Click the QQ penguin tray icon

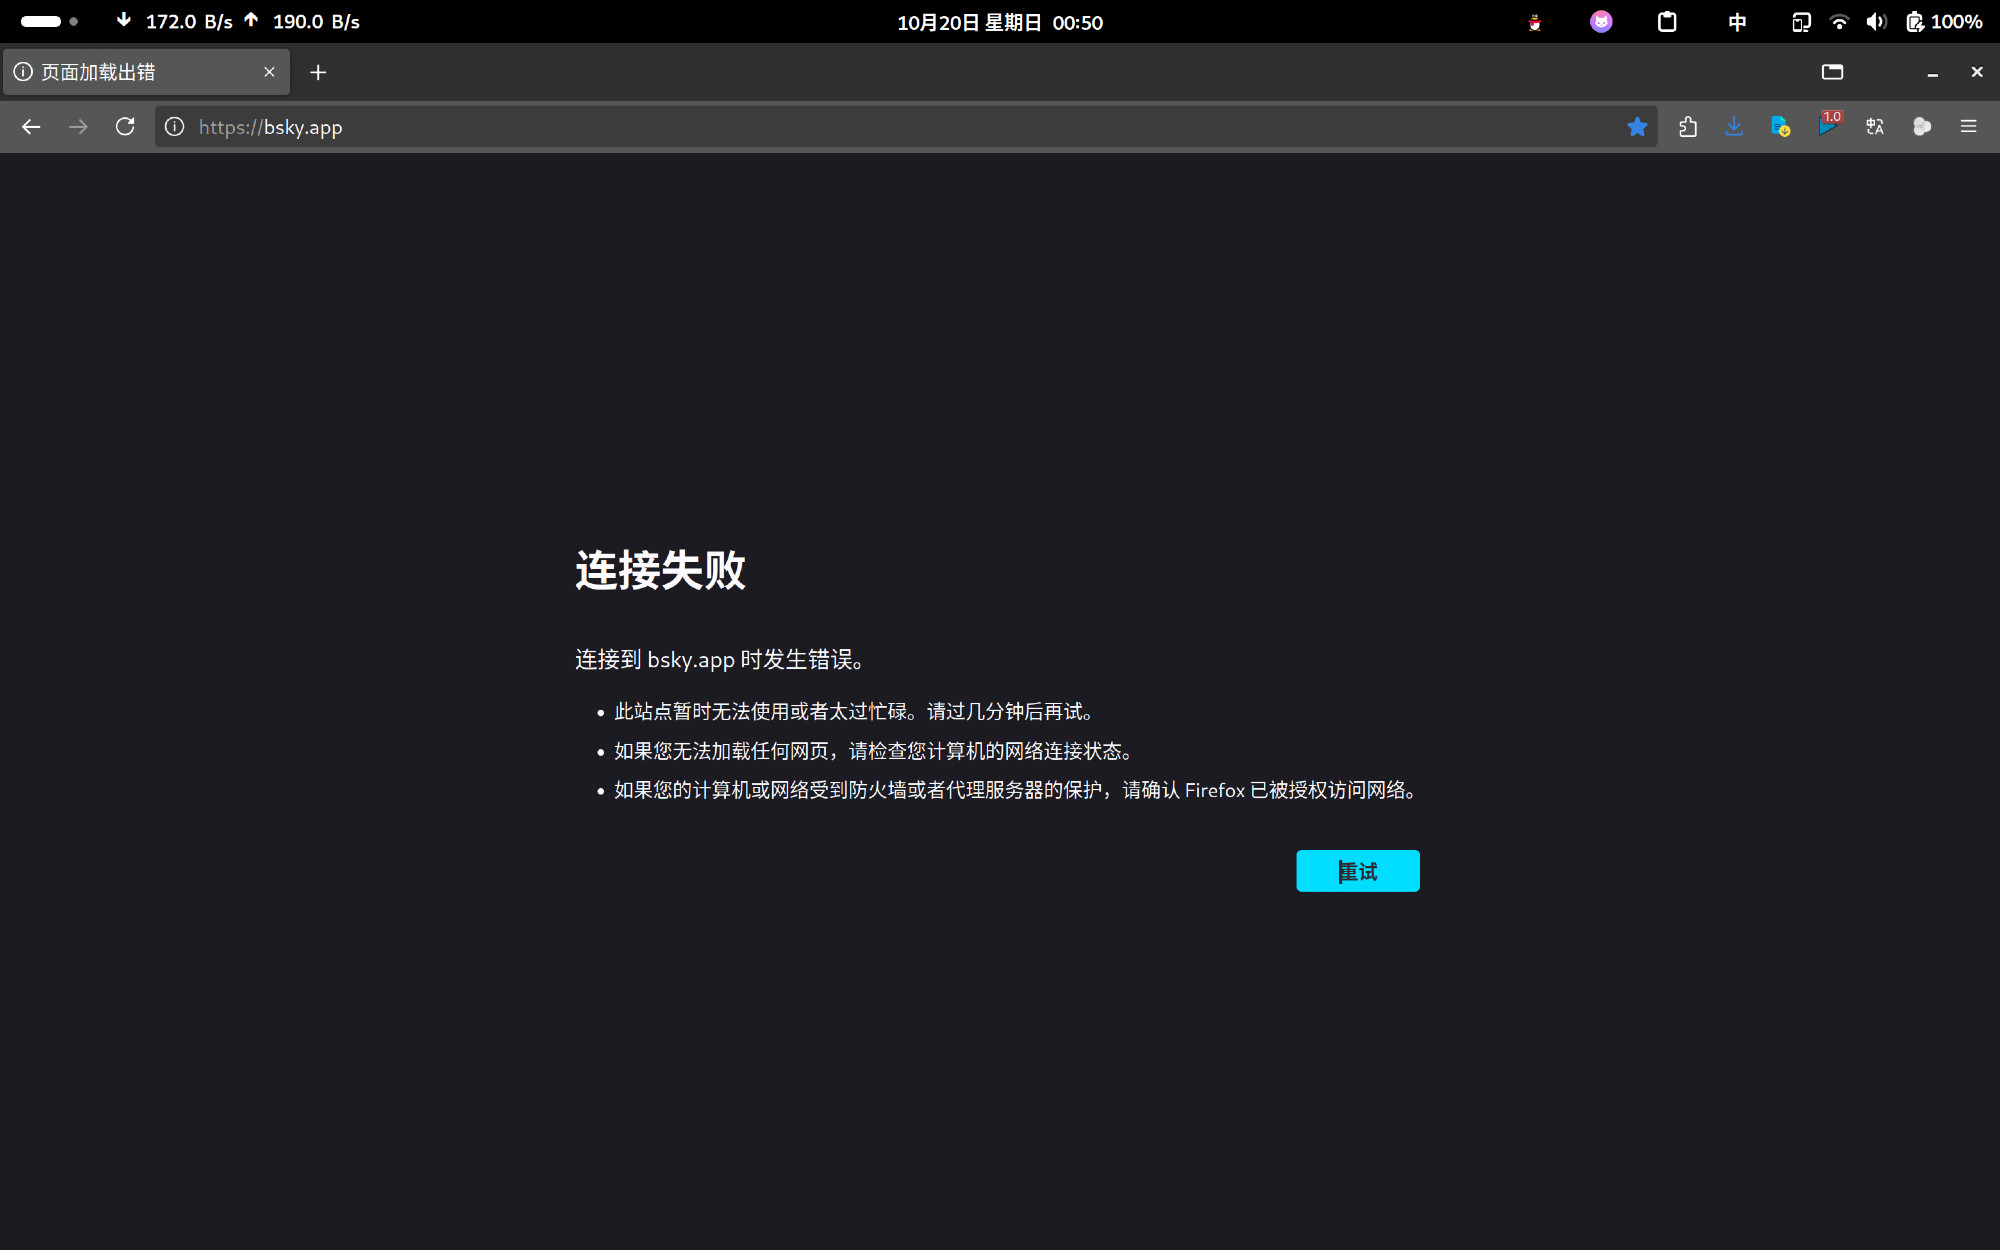[x=1535, y=22]
